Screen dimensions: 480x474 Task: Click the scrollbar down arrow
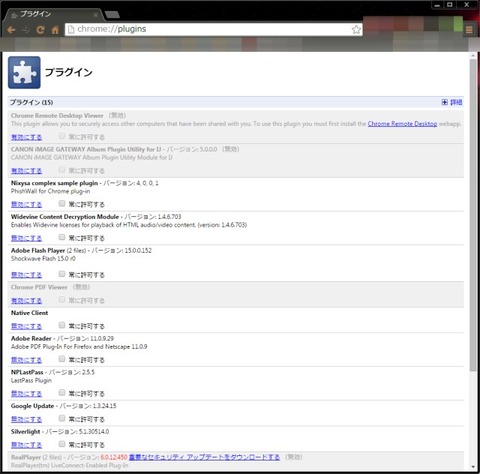[x=473, y=467]
